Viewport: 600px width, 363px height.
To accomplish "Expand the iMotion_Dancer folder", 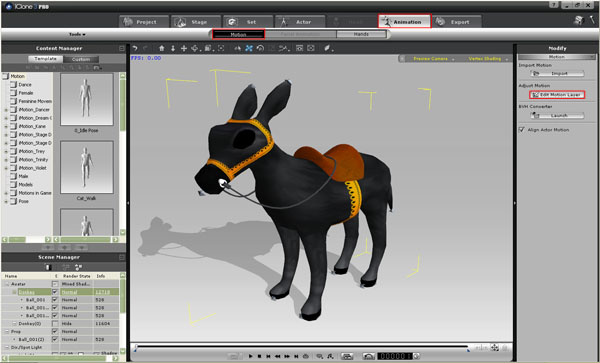I will [6, 110].
